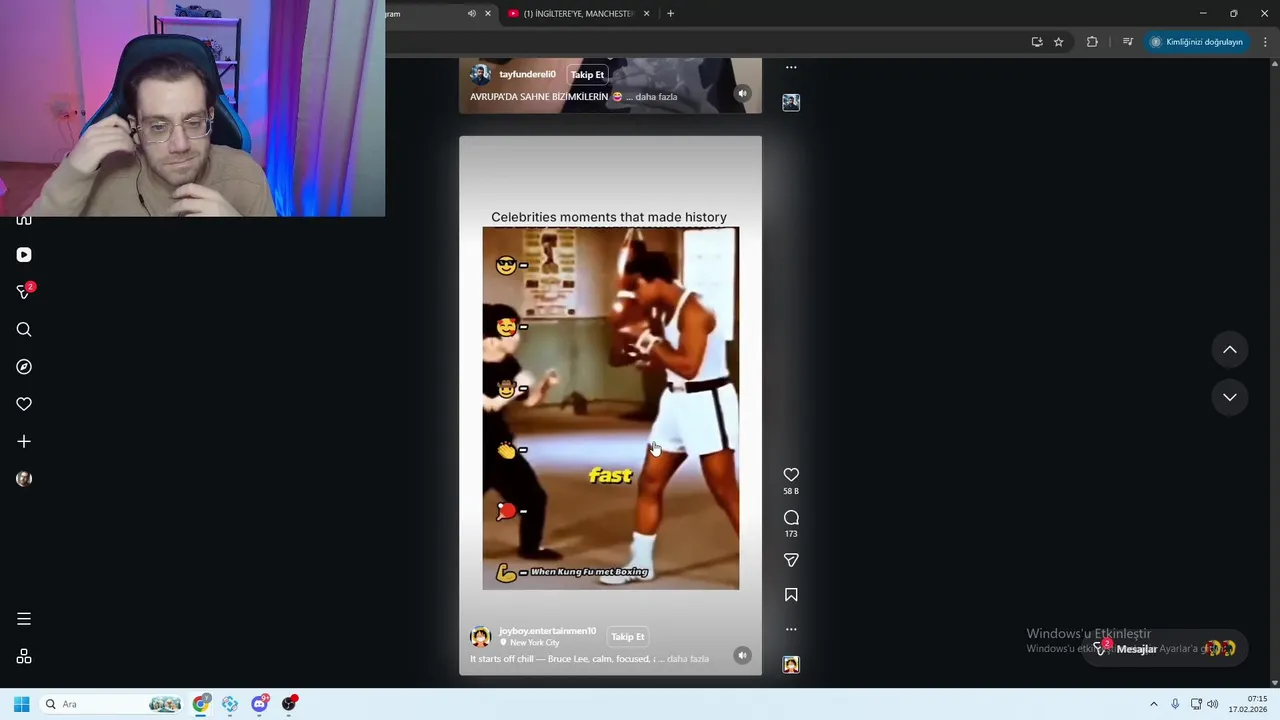Image resolution: width=1280 pixels, height=720 pixels.
Task: Open audio thumbnail of joyboy reel
Action: point(791,665)
